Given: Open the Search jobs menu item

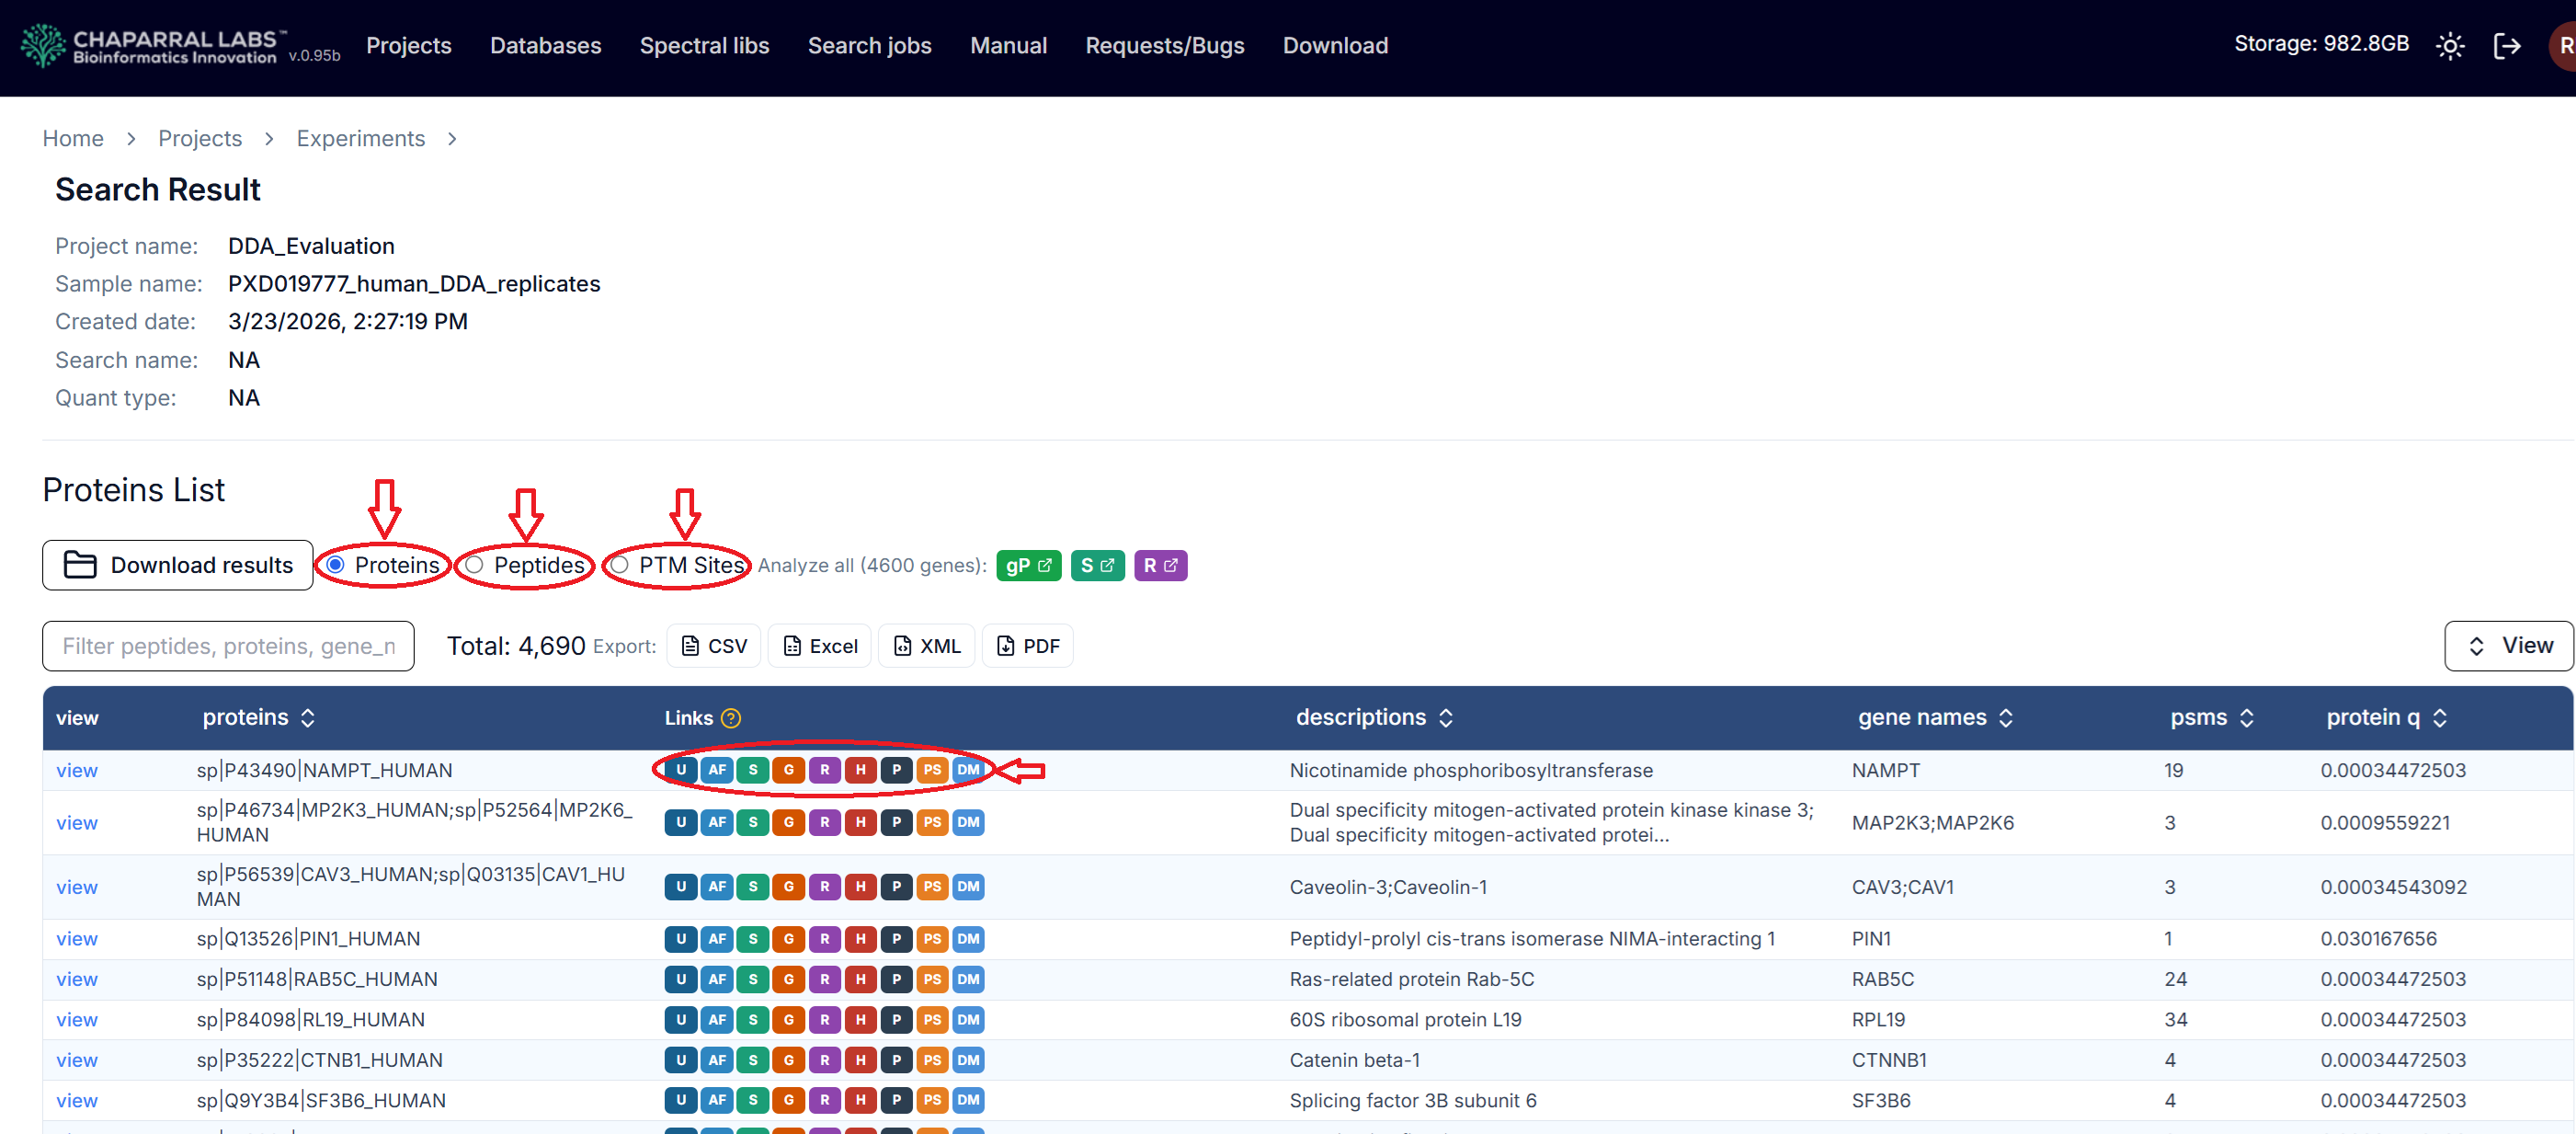Looking at the screenshot, I should click(x=869, y=46).
